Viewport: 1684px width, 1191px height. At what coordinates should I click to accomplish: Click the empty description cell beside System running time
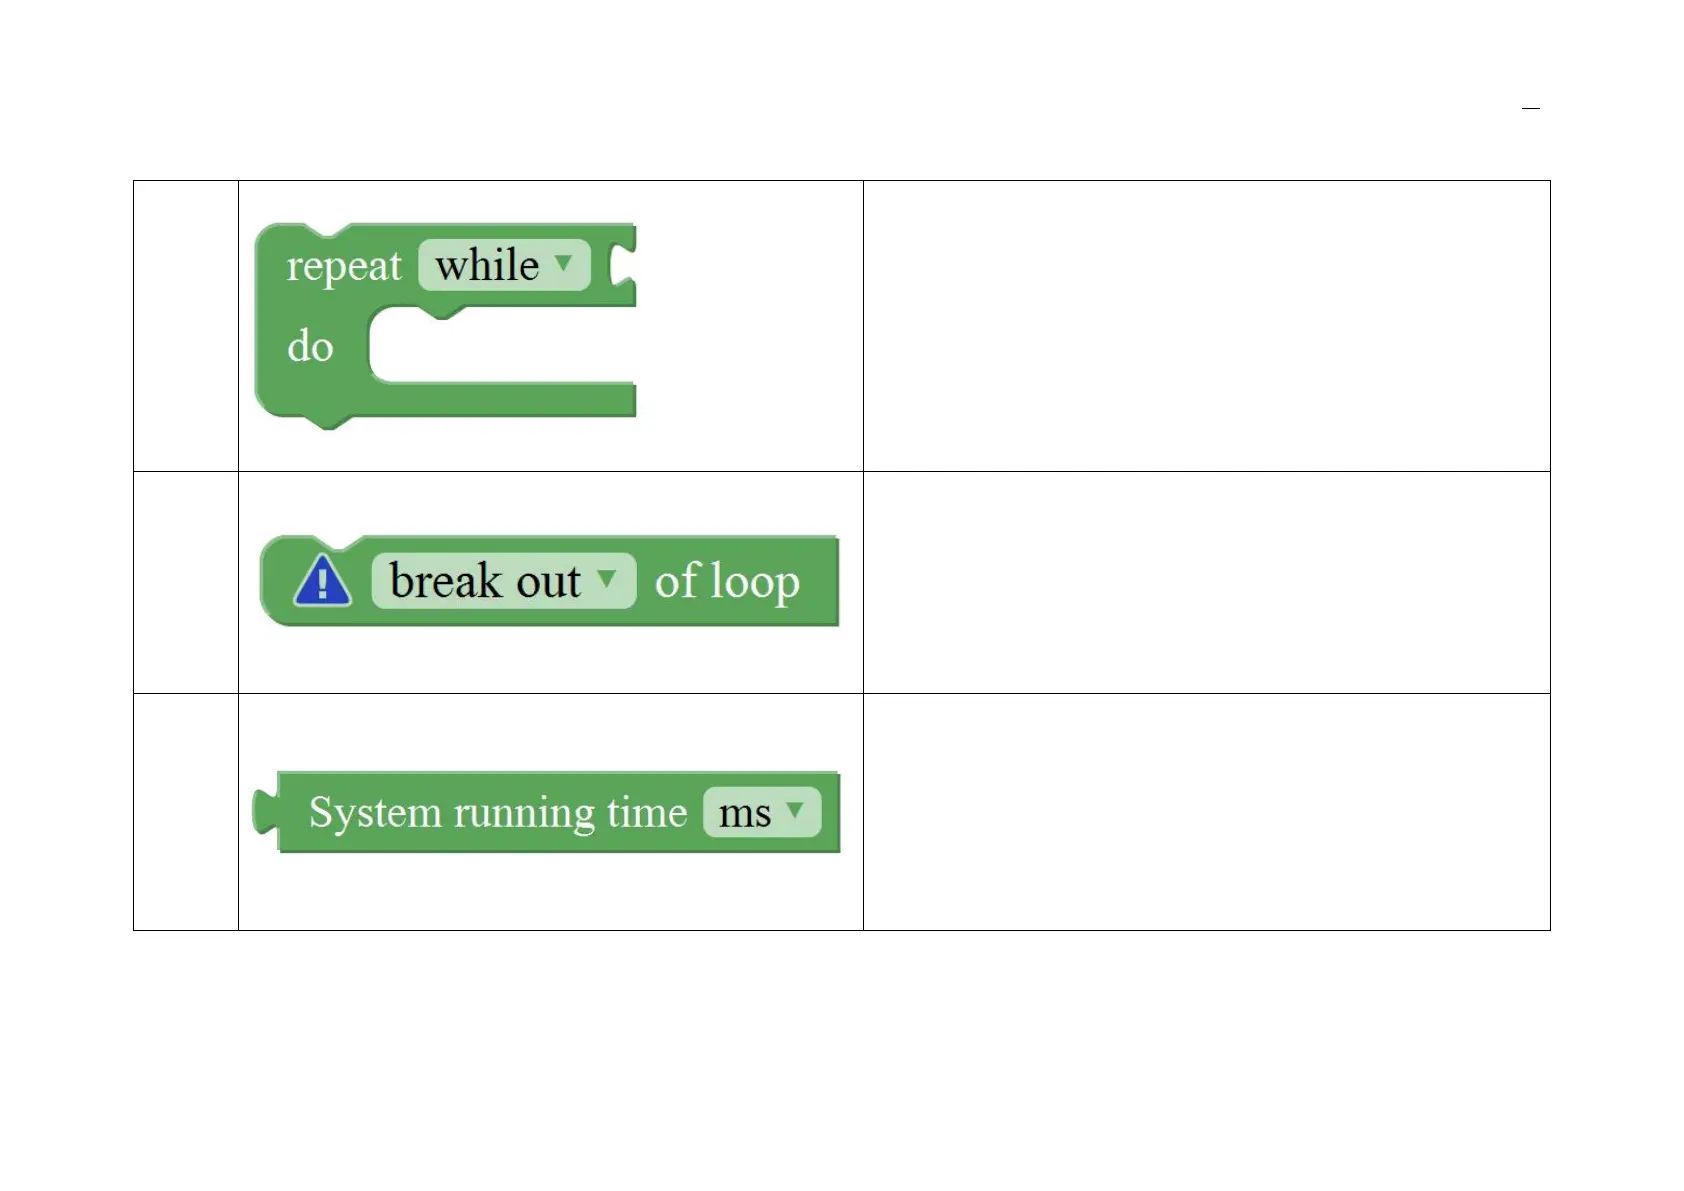(x=1206, y=812)
